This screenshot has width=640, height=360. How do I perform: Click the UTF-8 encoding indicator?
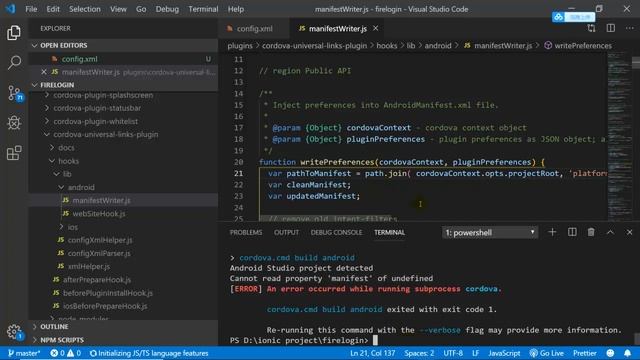pyautogui.click(x=453, y=353)
